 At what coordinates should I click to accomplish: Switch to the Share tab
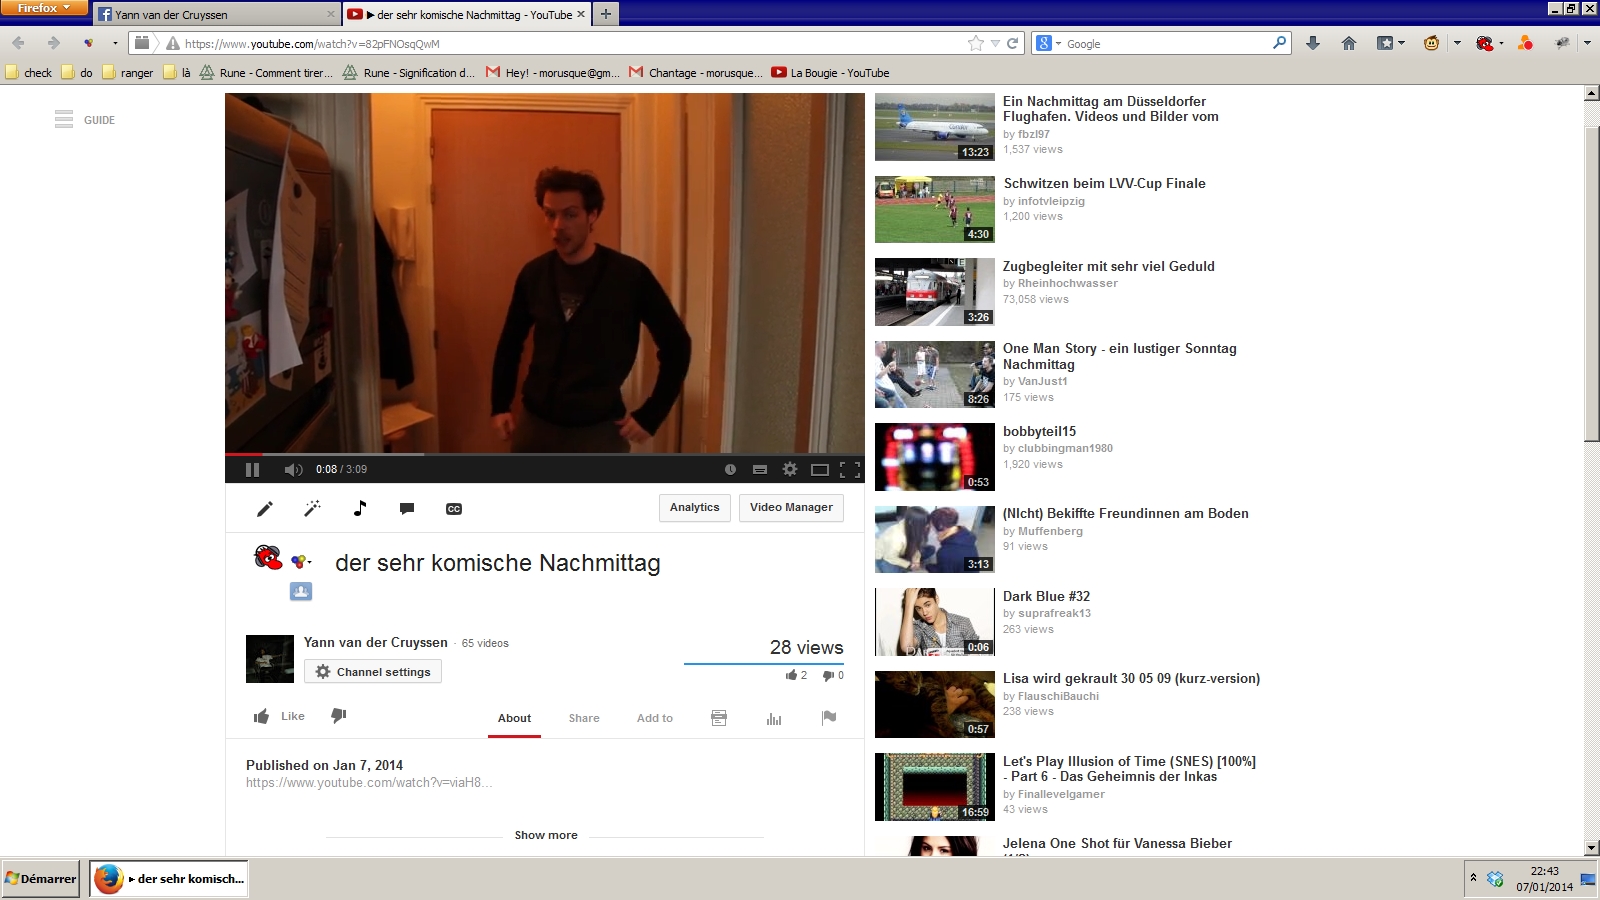click(584, 718)
